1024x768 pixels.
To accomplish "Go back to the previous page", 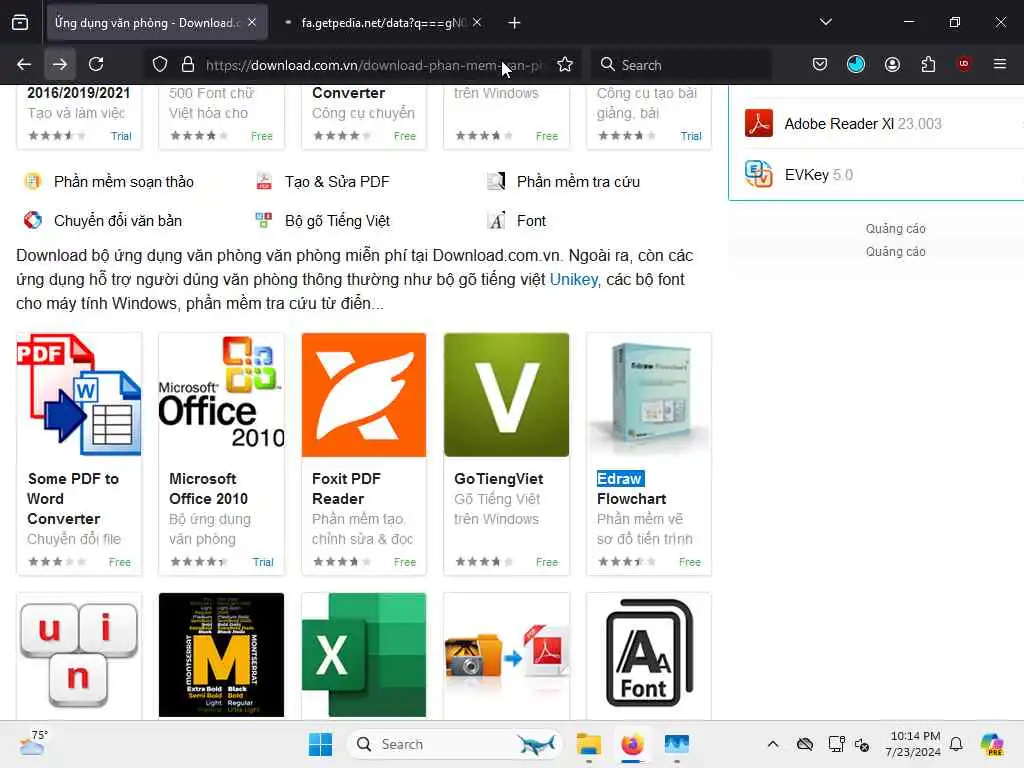I will (x=24, y=64).
